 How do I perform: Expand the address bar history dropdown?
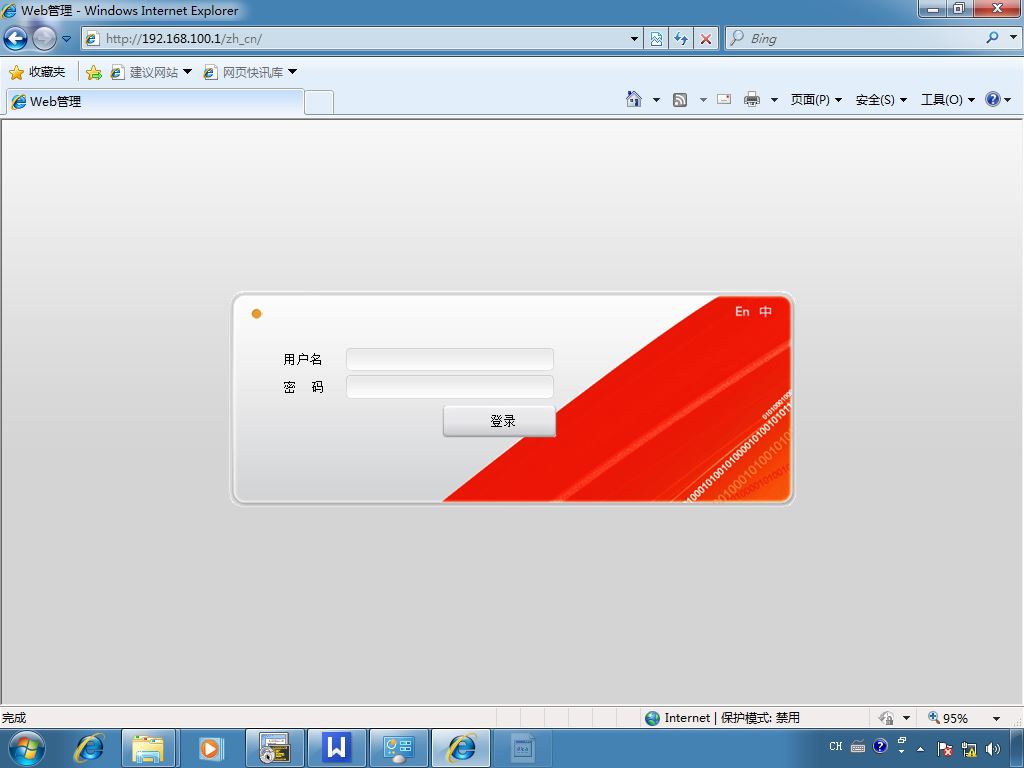pyautogui.click(x=634, y=39)
